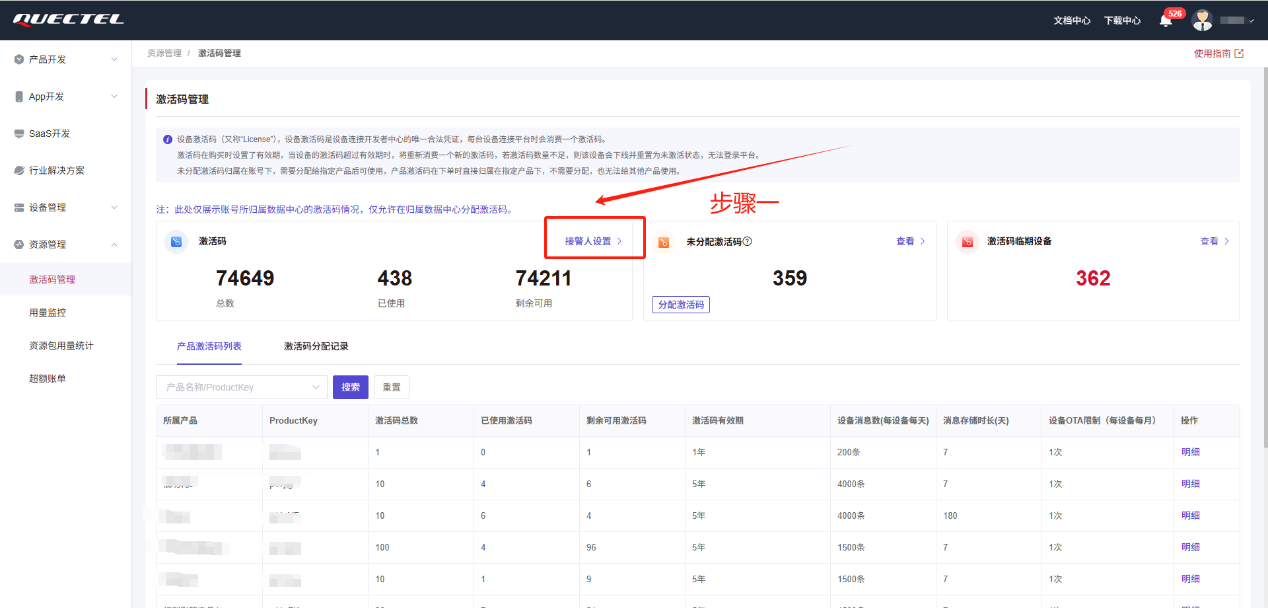The height and width of the screenshot is (608, 1268).
Task: Click the 使用指南 external link icon
Action: [1239, 54]
